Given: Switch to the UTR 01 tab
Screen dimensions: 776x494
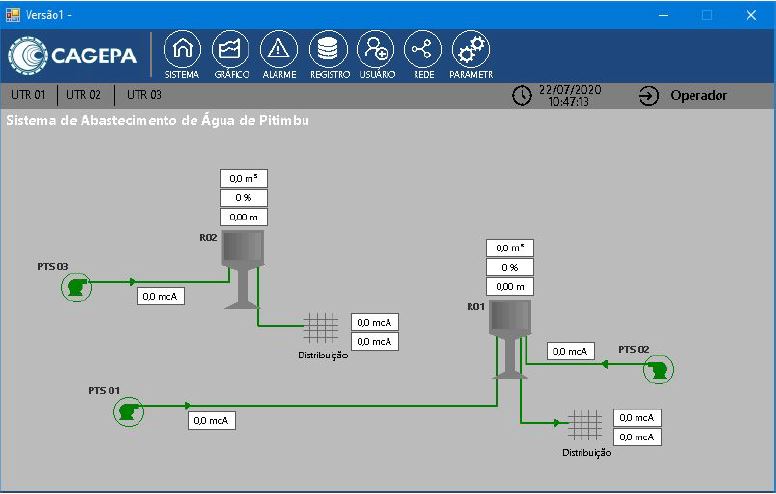Looking at the screenshot, I should click(x=28, y=96).
